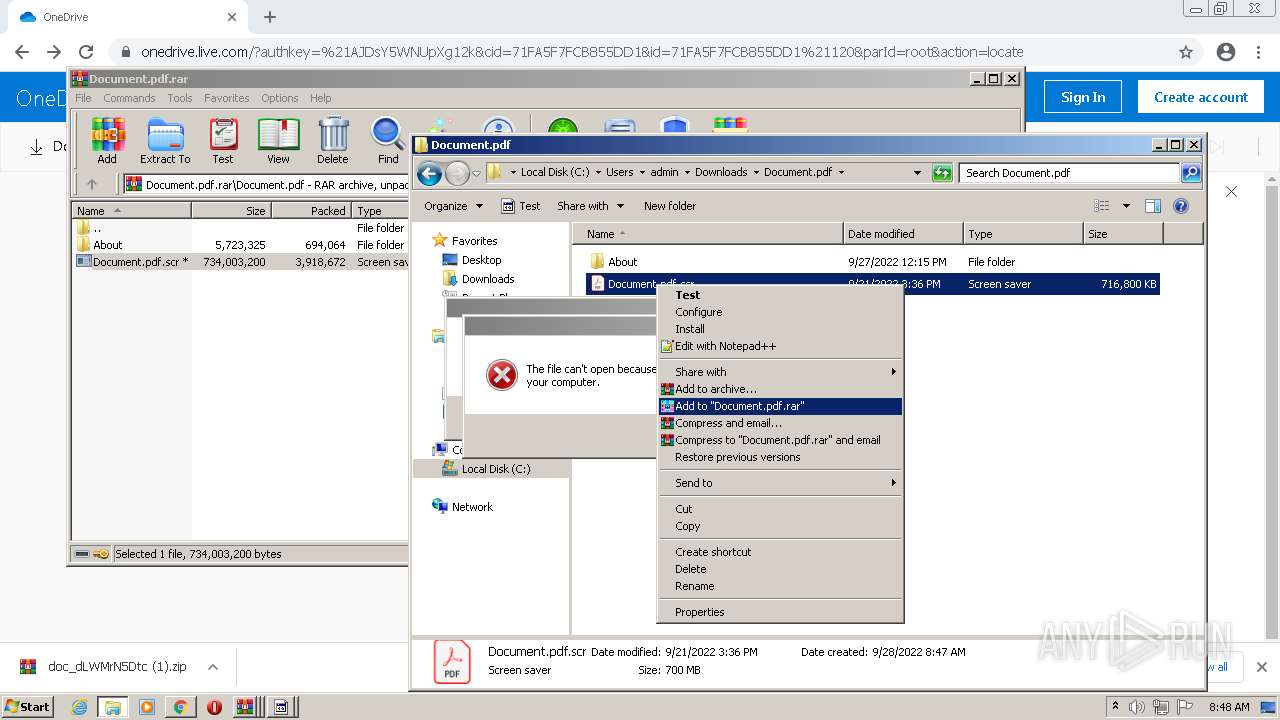Open the WinRAR Tools menu

pos(180,98)
